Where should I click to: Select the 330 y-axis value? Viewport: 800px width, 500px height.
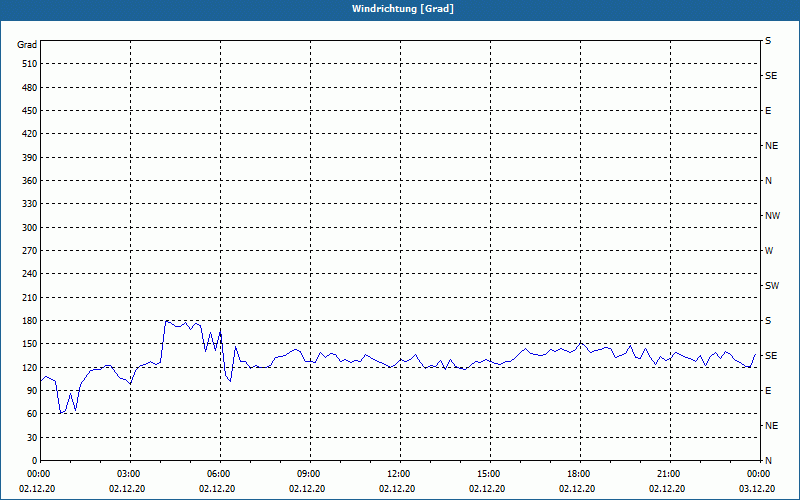[30, 204]
